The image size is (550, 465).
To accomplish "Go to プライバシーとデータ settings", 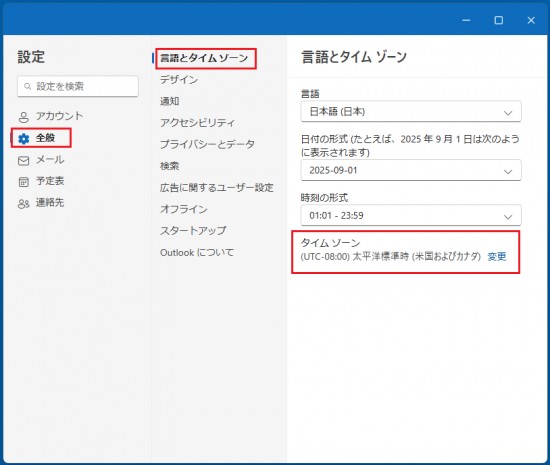I will tap(207, 144).
